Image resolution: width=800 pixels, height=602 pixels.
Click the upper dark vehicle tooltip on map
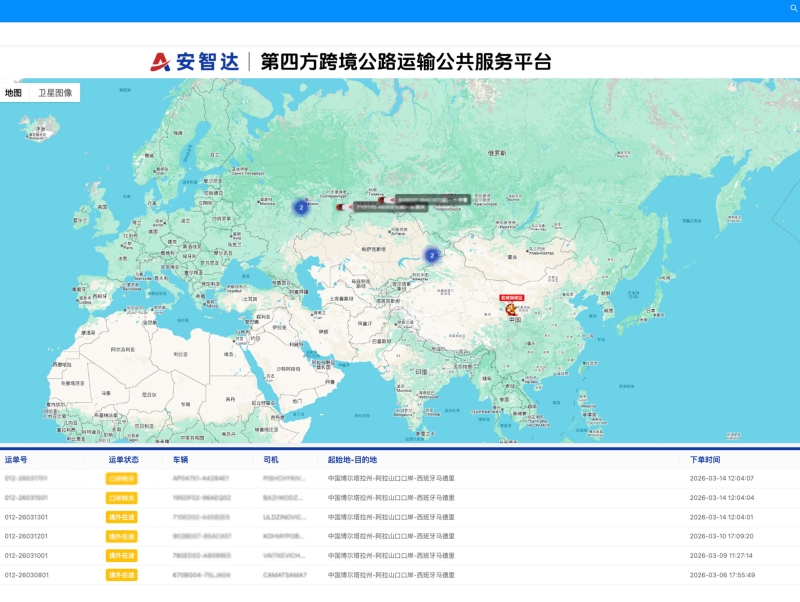click(432, 199)
